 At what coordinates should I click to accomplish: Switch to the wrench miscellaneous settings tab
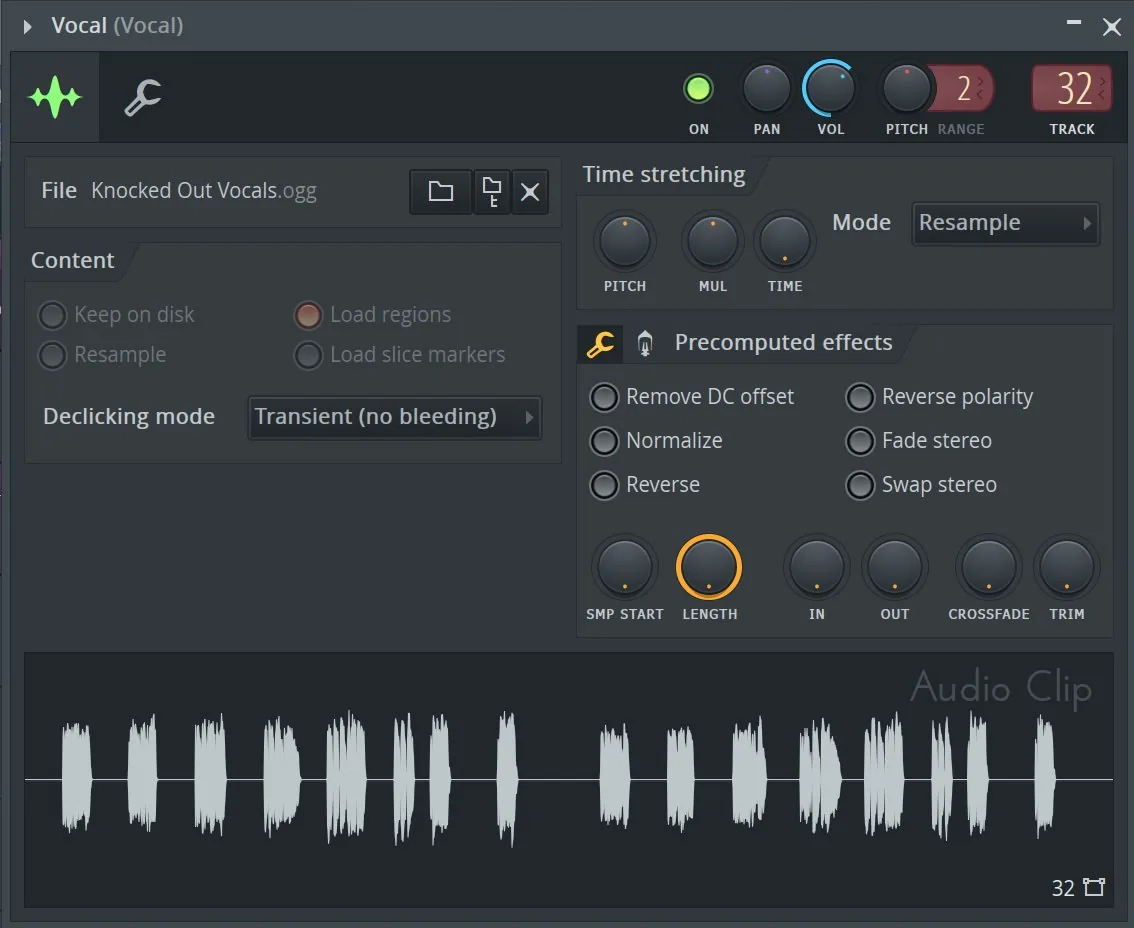(x=142, y=97)
